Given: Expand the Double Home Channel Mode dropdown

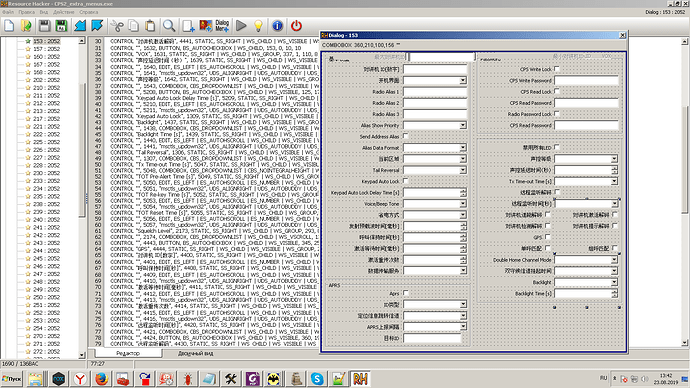Looking at the screenshot, I should (586, 260).
